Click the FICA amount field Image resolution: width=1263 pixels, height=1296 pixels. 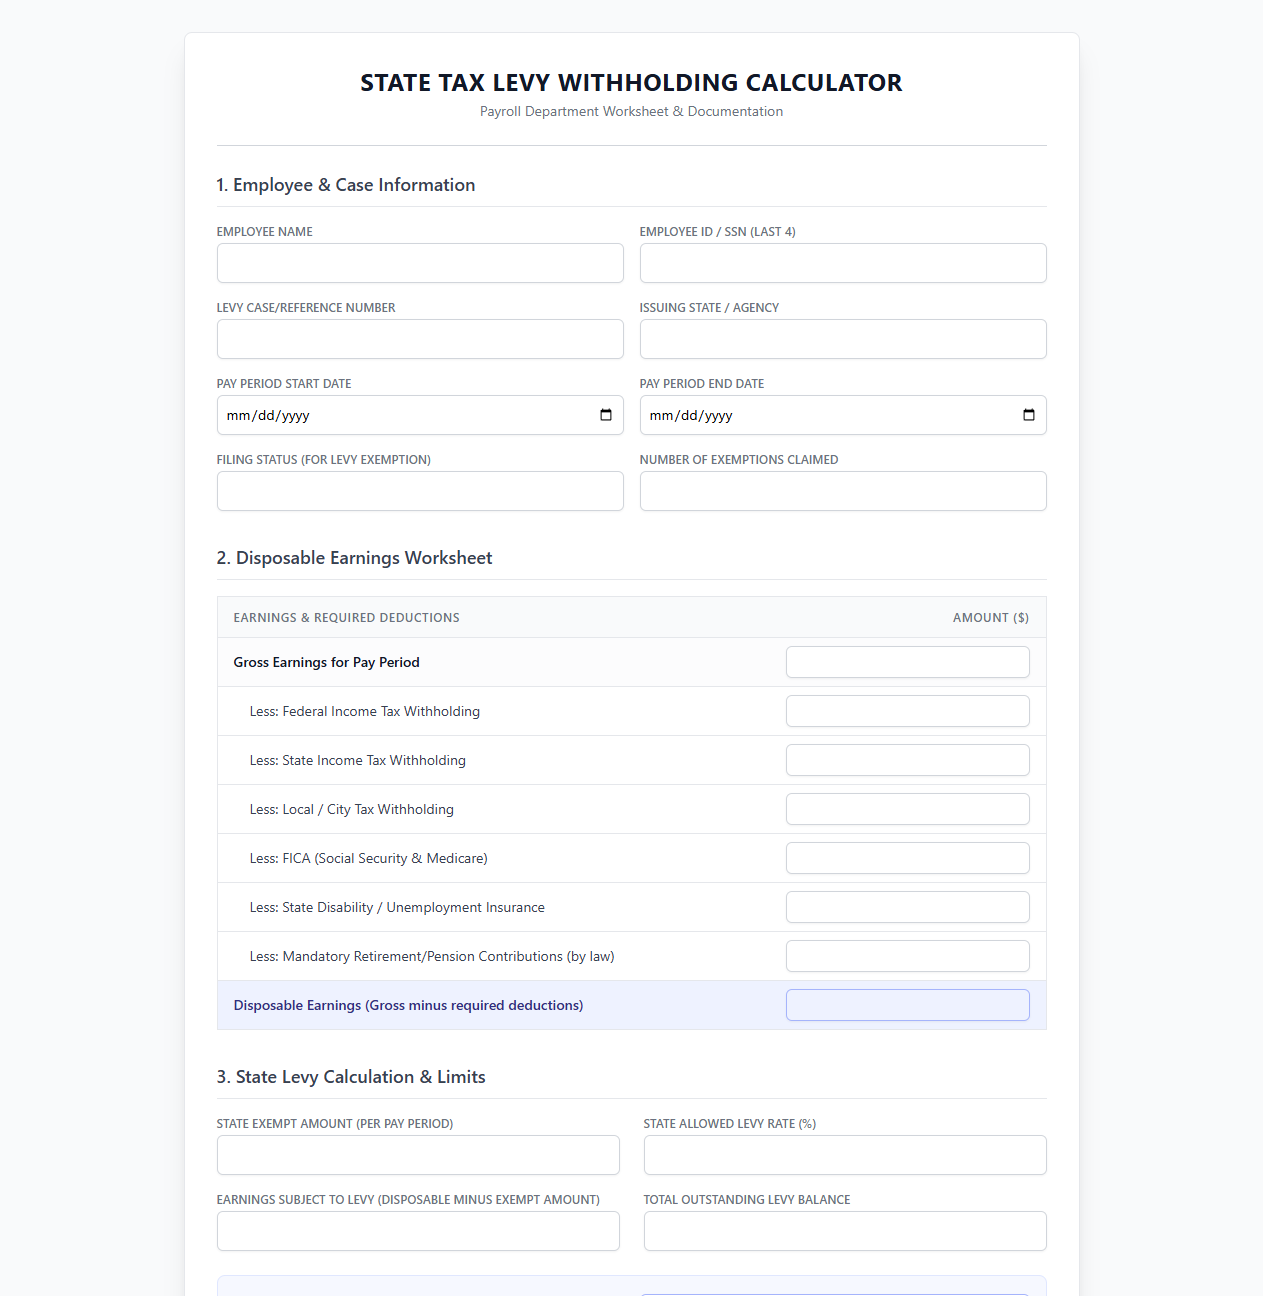tap(908, 858)
